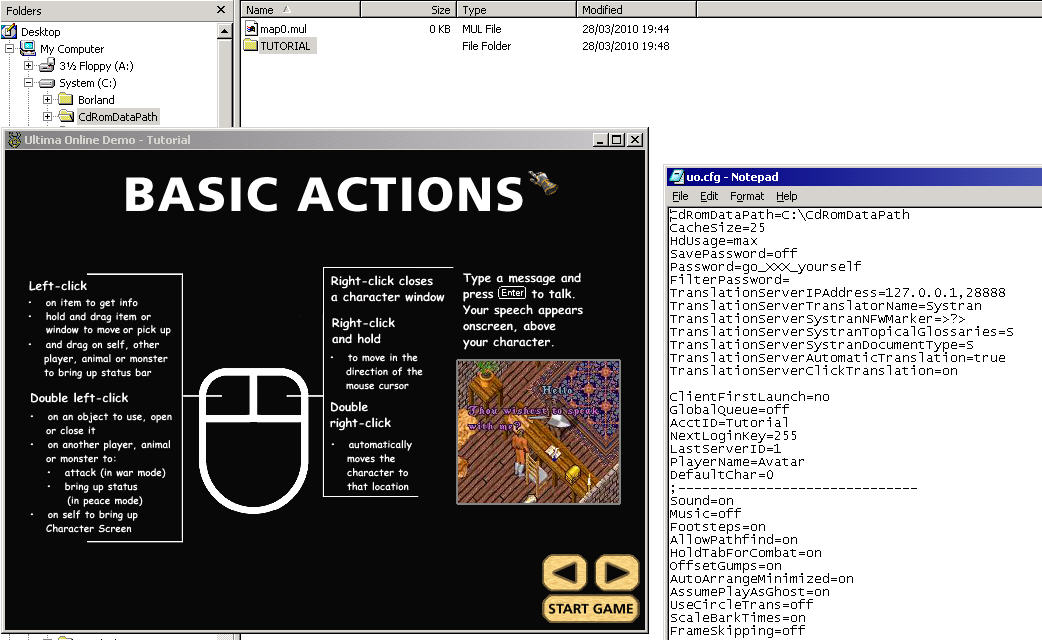Image resolution: width=1042 pixels, height=640 pixels.
Task: Click 'CdRomDataPath=C:\CdRomDataPath' line in Notepad
Action: 789,215
